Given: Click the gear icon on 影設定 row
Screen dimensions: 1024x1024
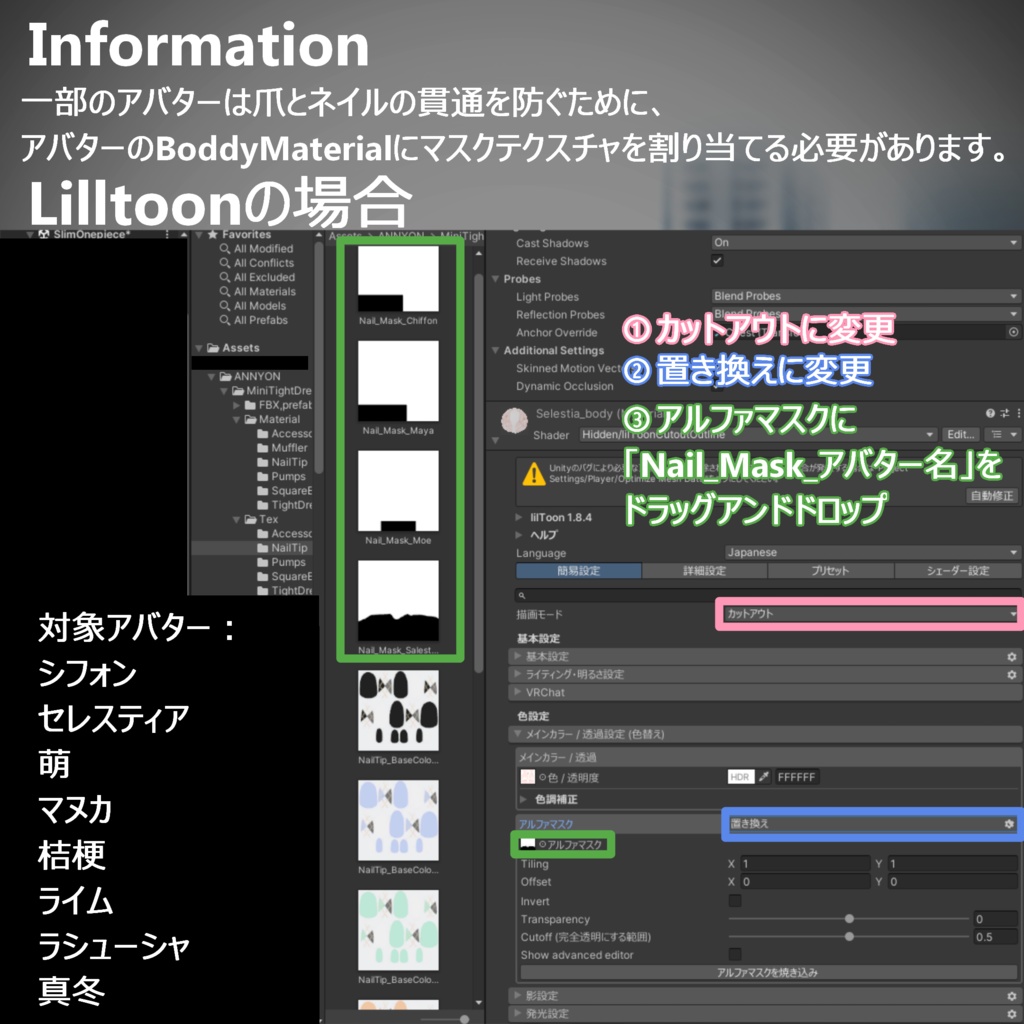Looking at the screenshot, I should pyautogui.click(x=1012, y=996).
